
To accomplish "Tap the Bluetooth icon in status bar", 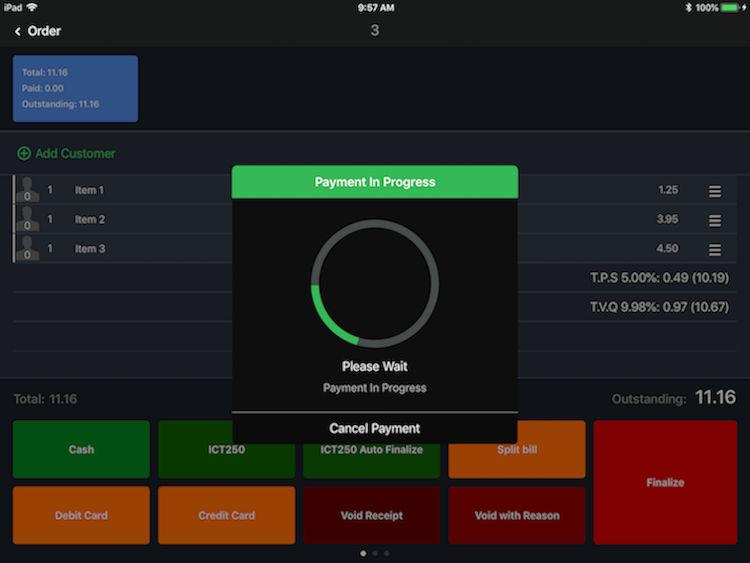I will pyautogui.click(x=688, y=7).
